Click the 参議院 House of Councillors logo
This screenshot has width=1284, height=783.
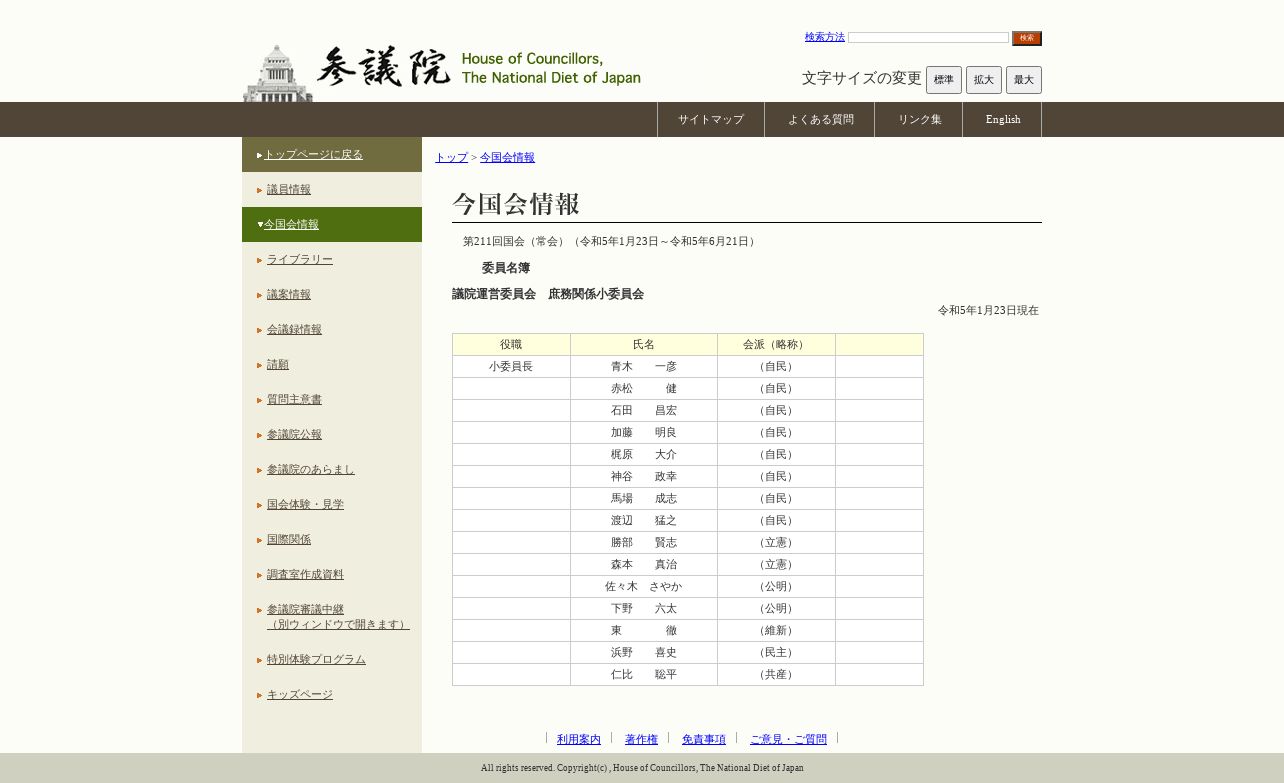click(441, 72)
